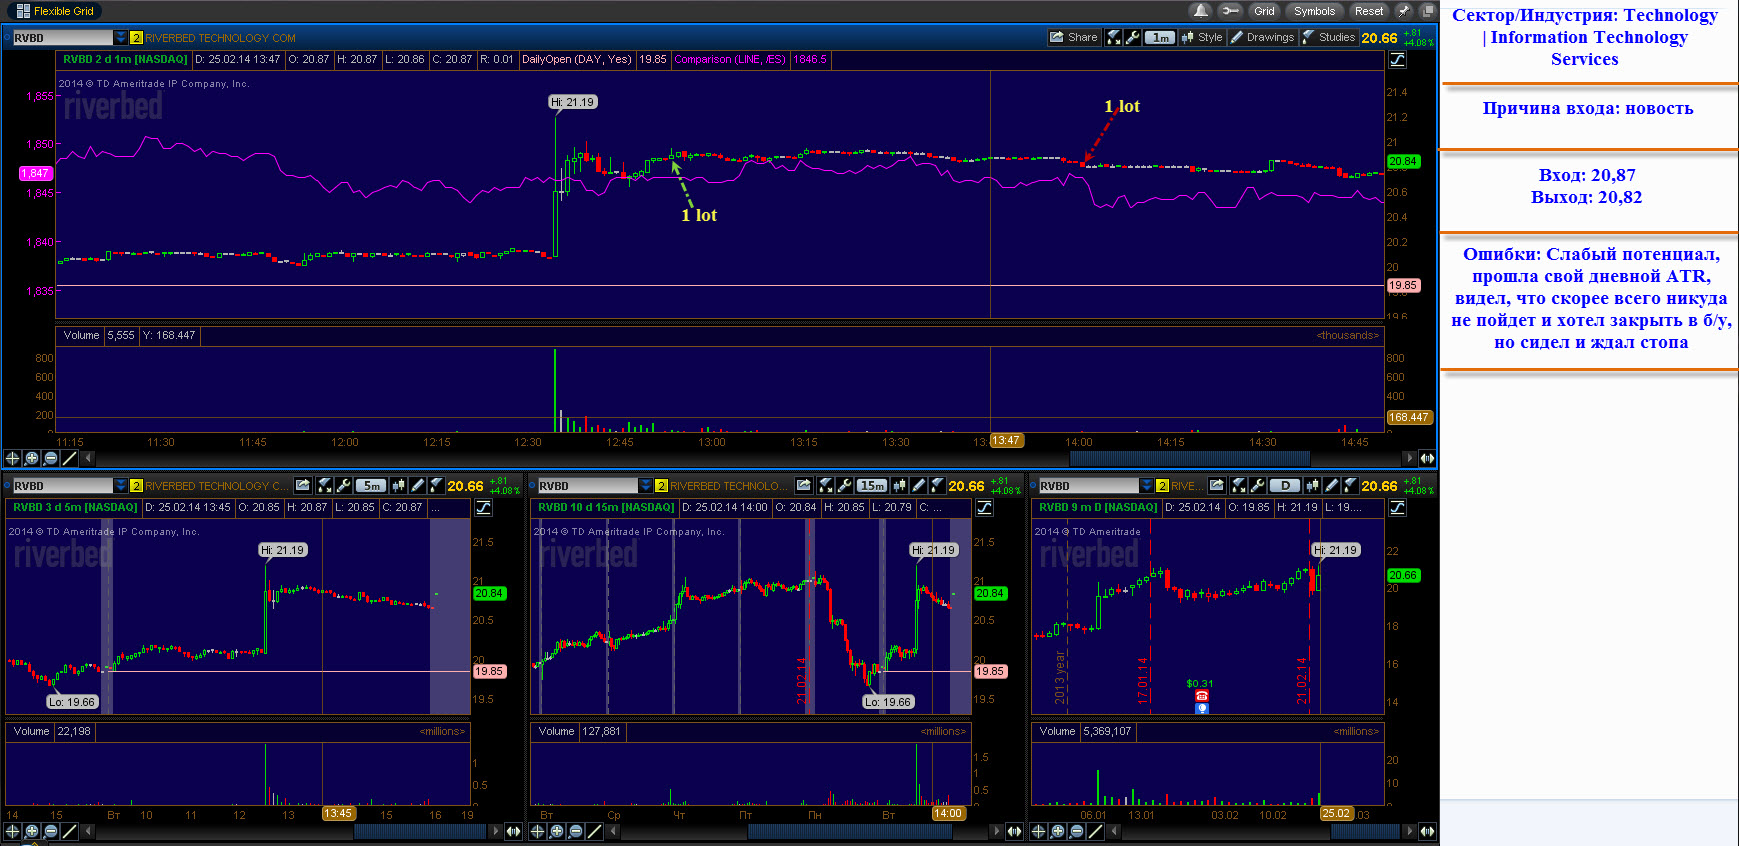Open chart settings wrench in main chart
1739x846 pixels.
coord(1132,37)
